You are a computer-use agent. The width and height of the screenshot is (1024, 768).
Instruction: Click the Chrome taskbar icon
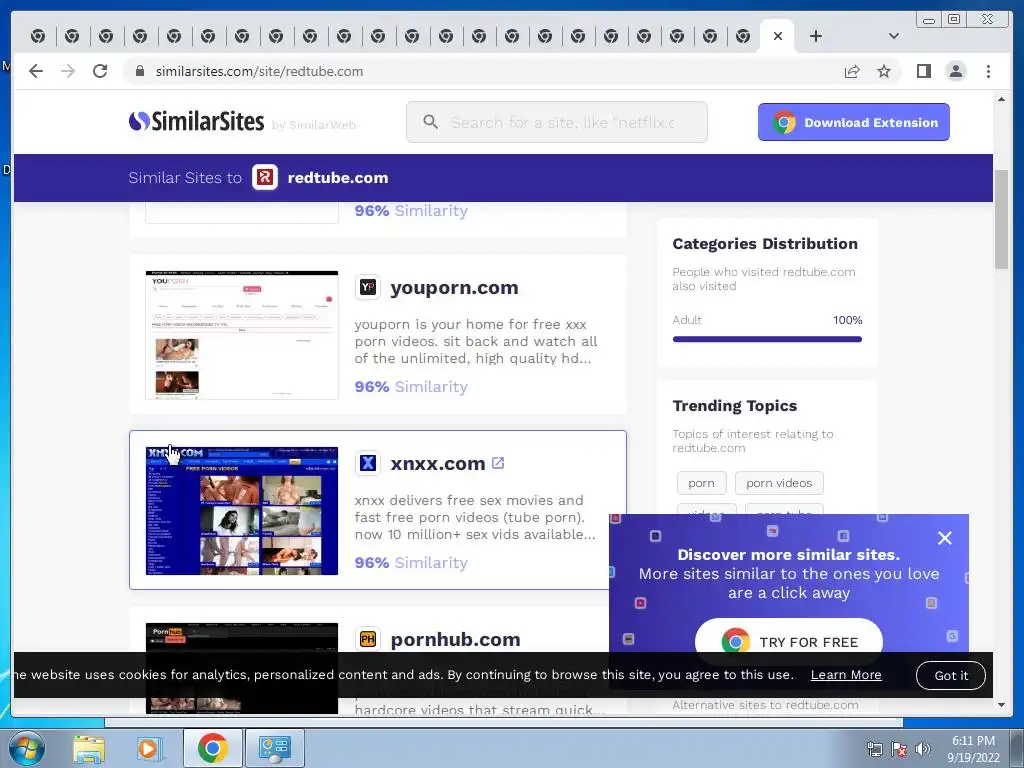click(x=212, y=748)
